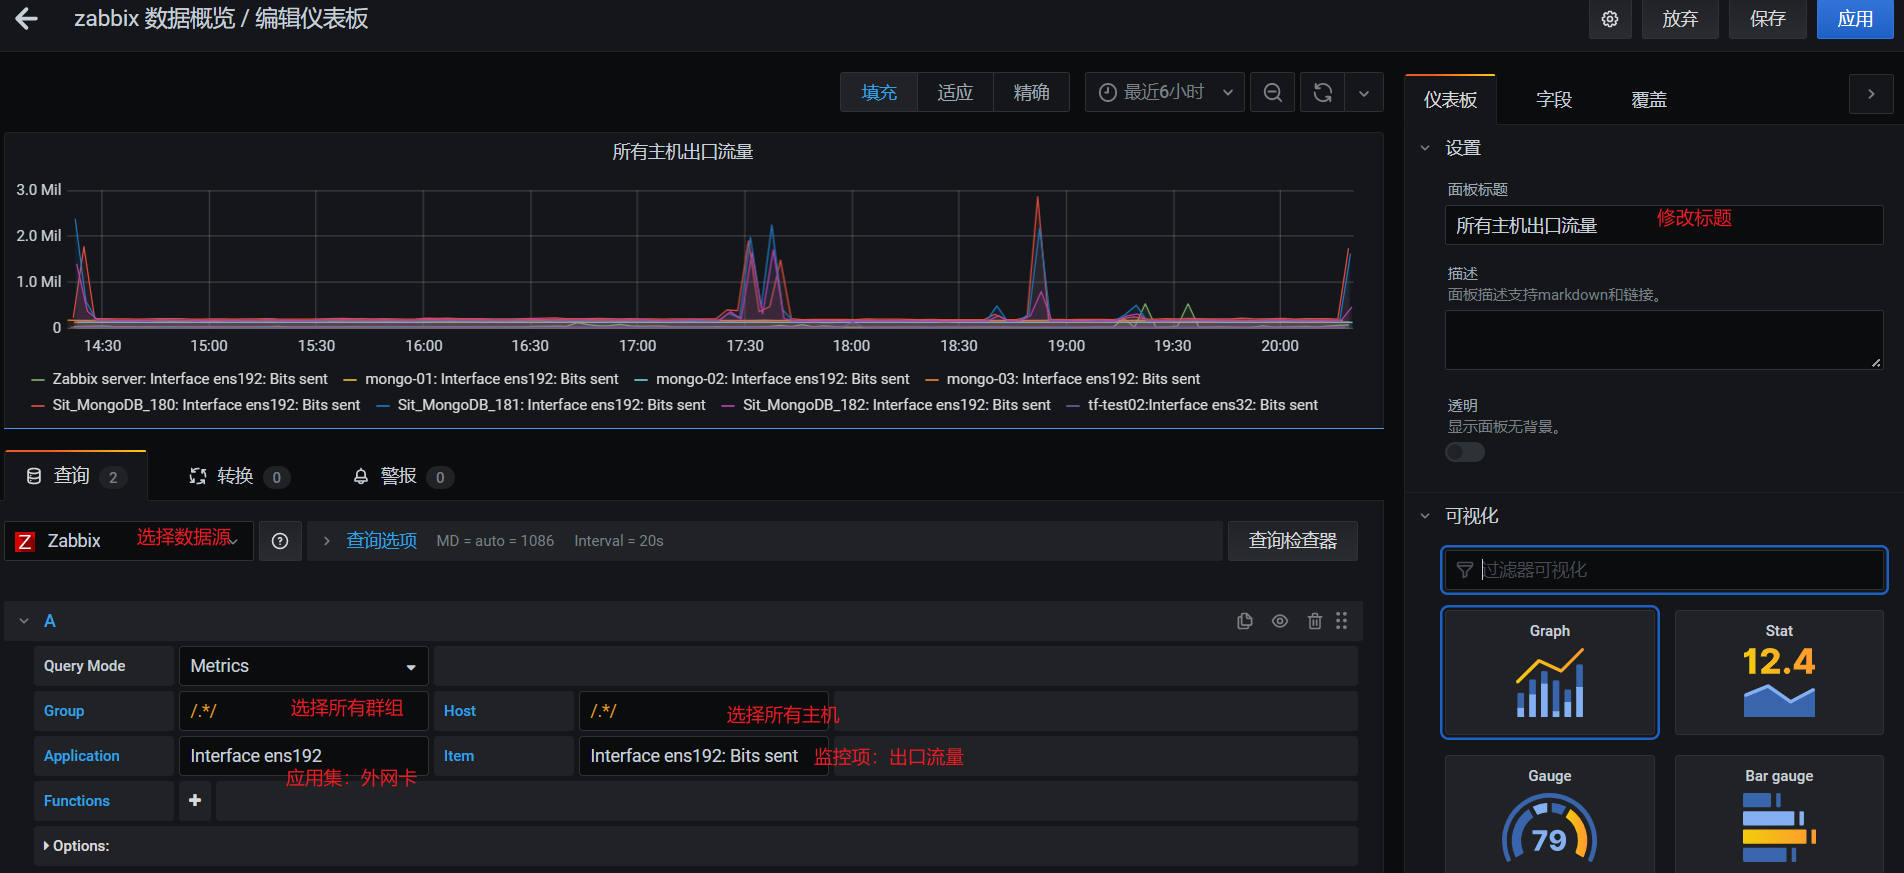Click the Host field showing /.*/
The height and width of the screenshot is (873, 1904).
coord(703,711)
